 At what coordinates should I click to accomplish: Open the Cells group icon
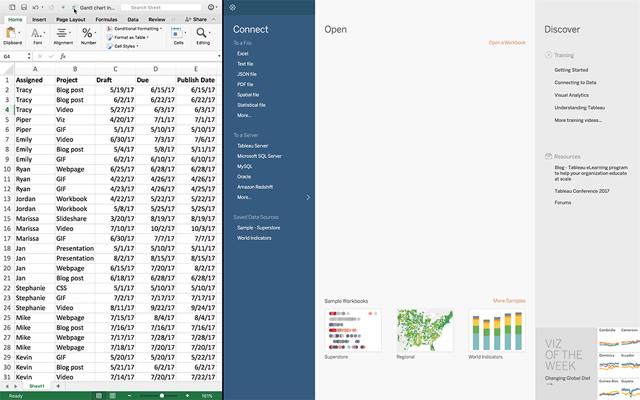[x=177, y=33]
